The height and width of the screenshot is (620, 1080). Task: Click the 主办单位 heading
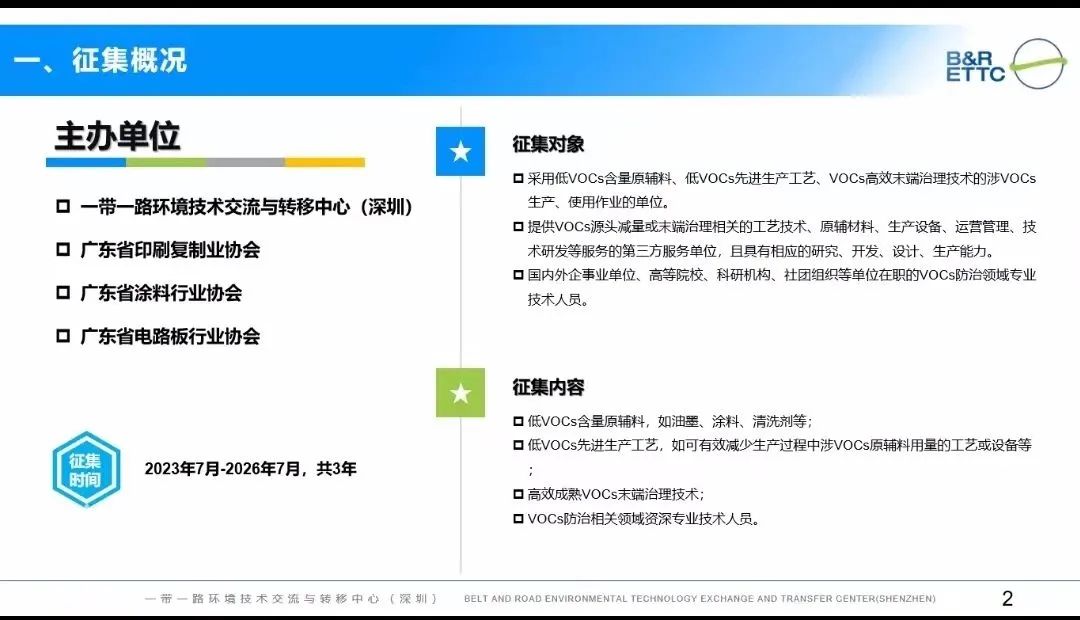117,136
